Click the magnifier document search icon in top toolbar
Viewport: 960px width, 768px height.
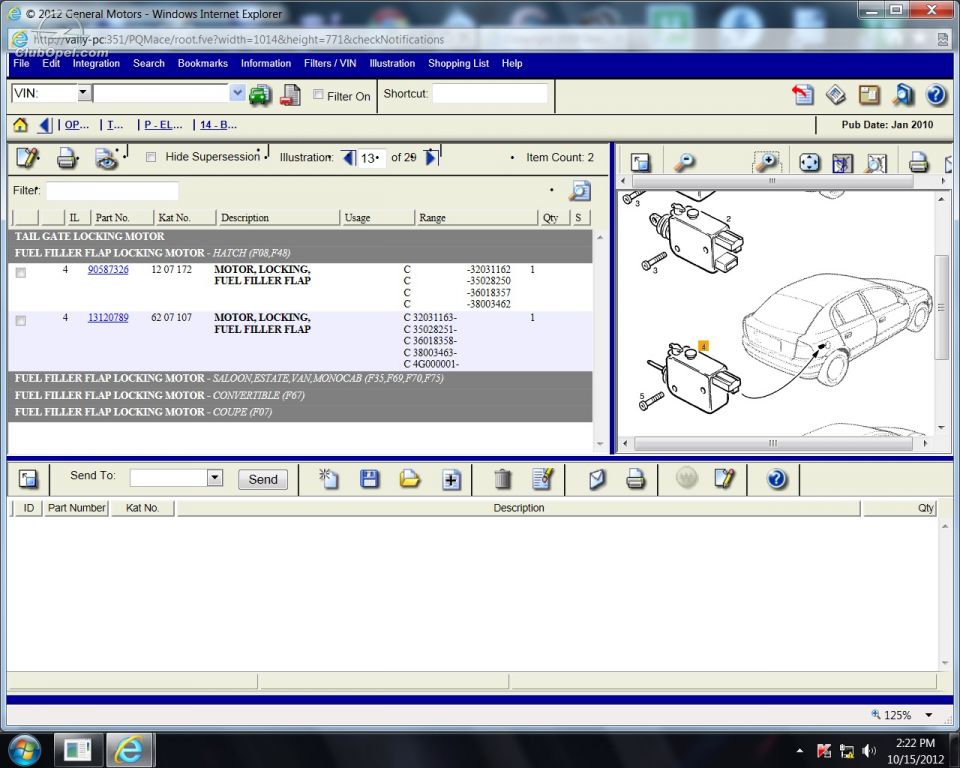pyautogui.click(x=902, y=95)
